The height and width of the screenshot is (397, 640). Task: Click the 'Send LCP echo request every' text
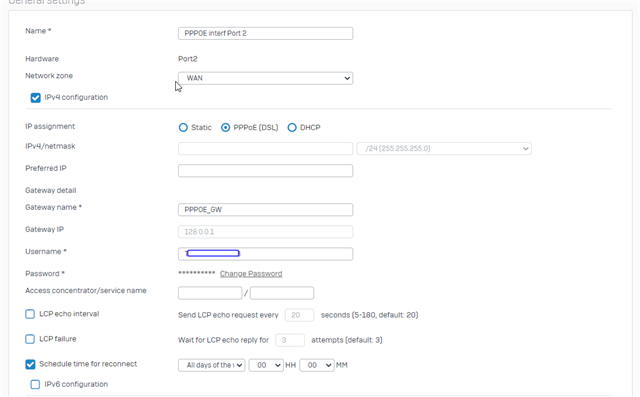[x=228, y=315]
